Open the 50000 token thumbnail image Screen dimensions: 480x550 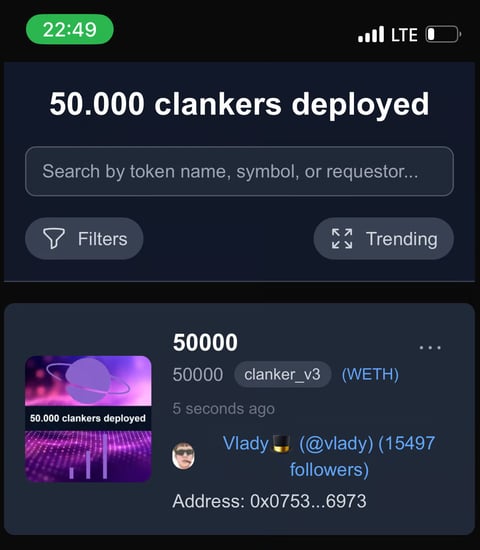click(88, 419)
